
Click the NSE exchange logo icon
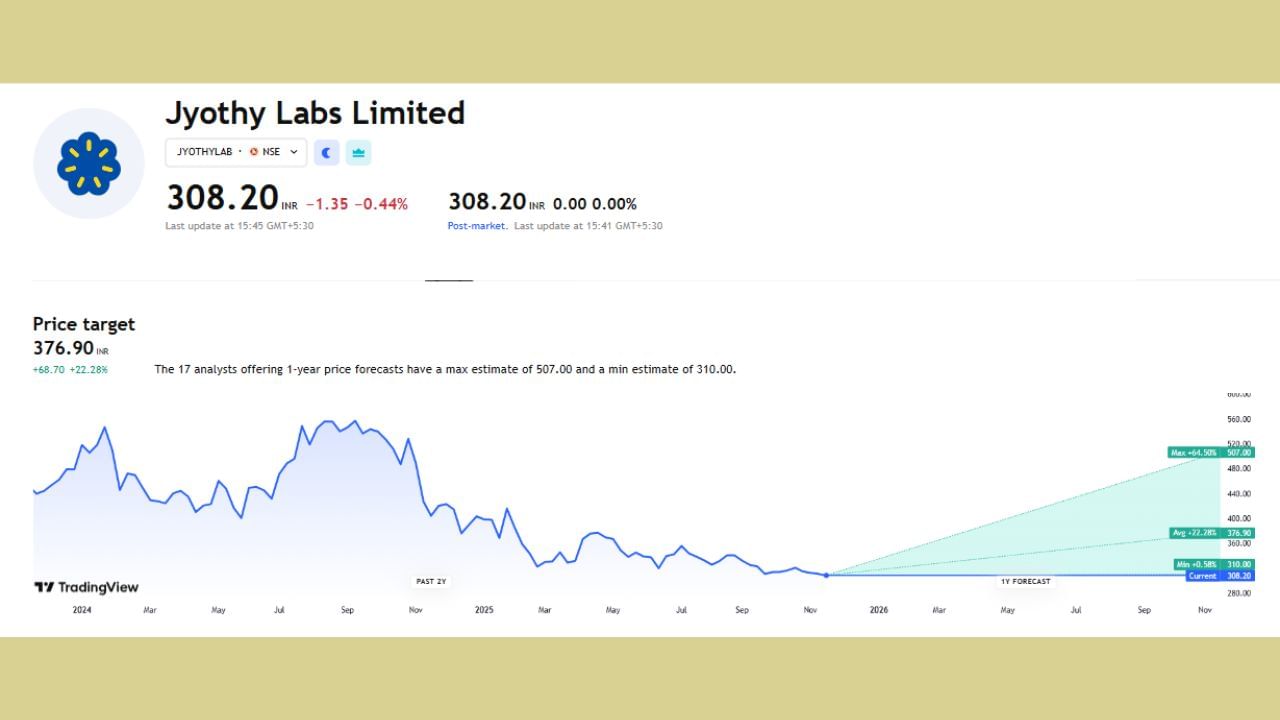pos(254,152)
